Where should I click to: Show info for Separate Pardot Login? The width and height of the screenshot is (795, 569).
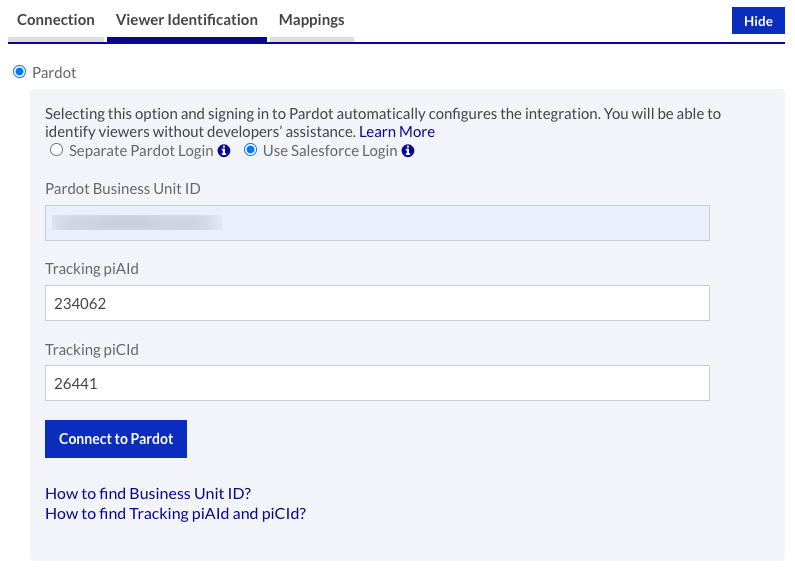[224, 151]
